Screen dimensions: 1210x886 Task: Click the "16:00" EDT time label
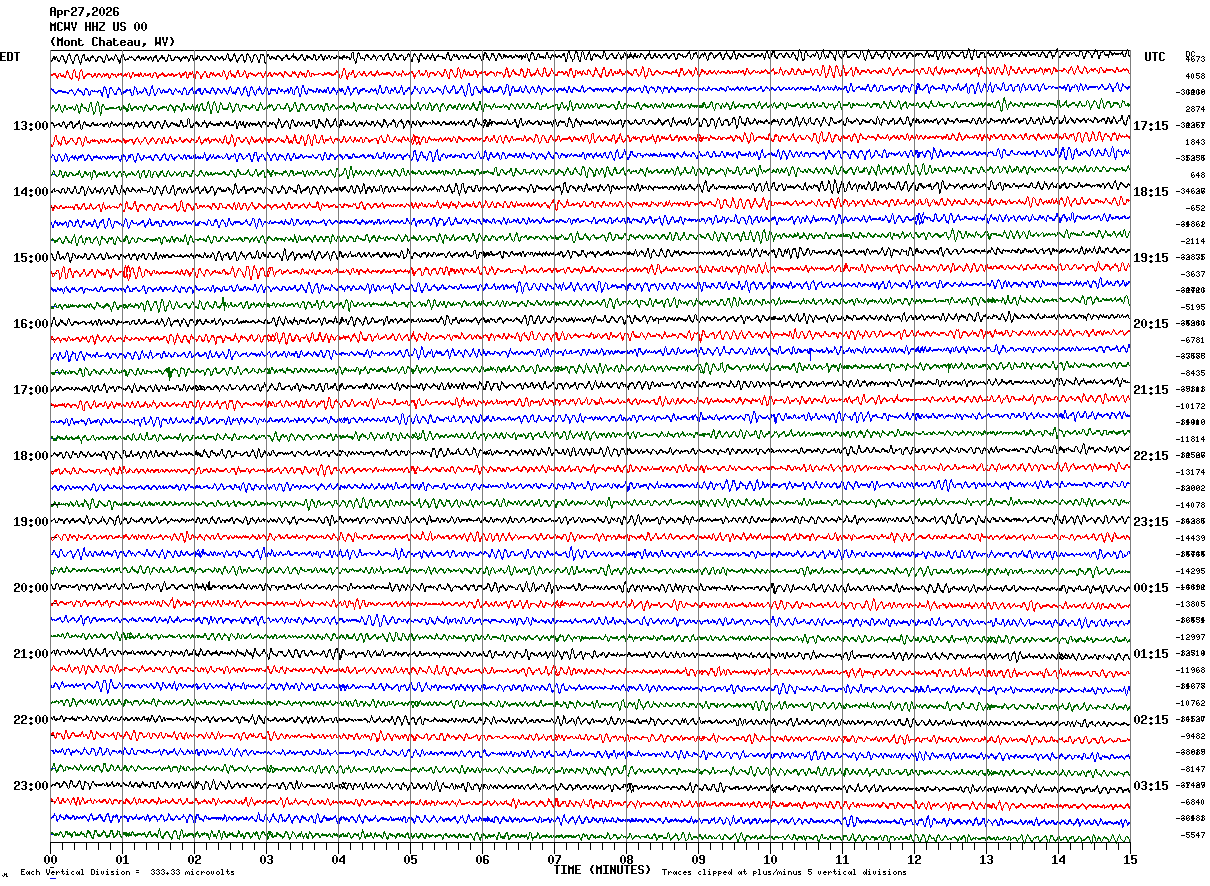pyautogui.click(x=31, y=324)
